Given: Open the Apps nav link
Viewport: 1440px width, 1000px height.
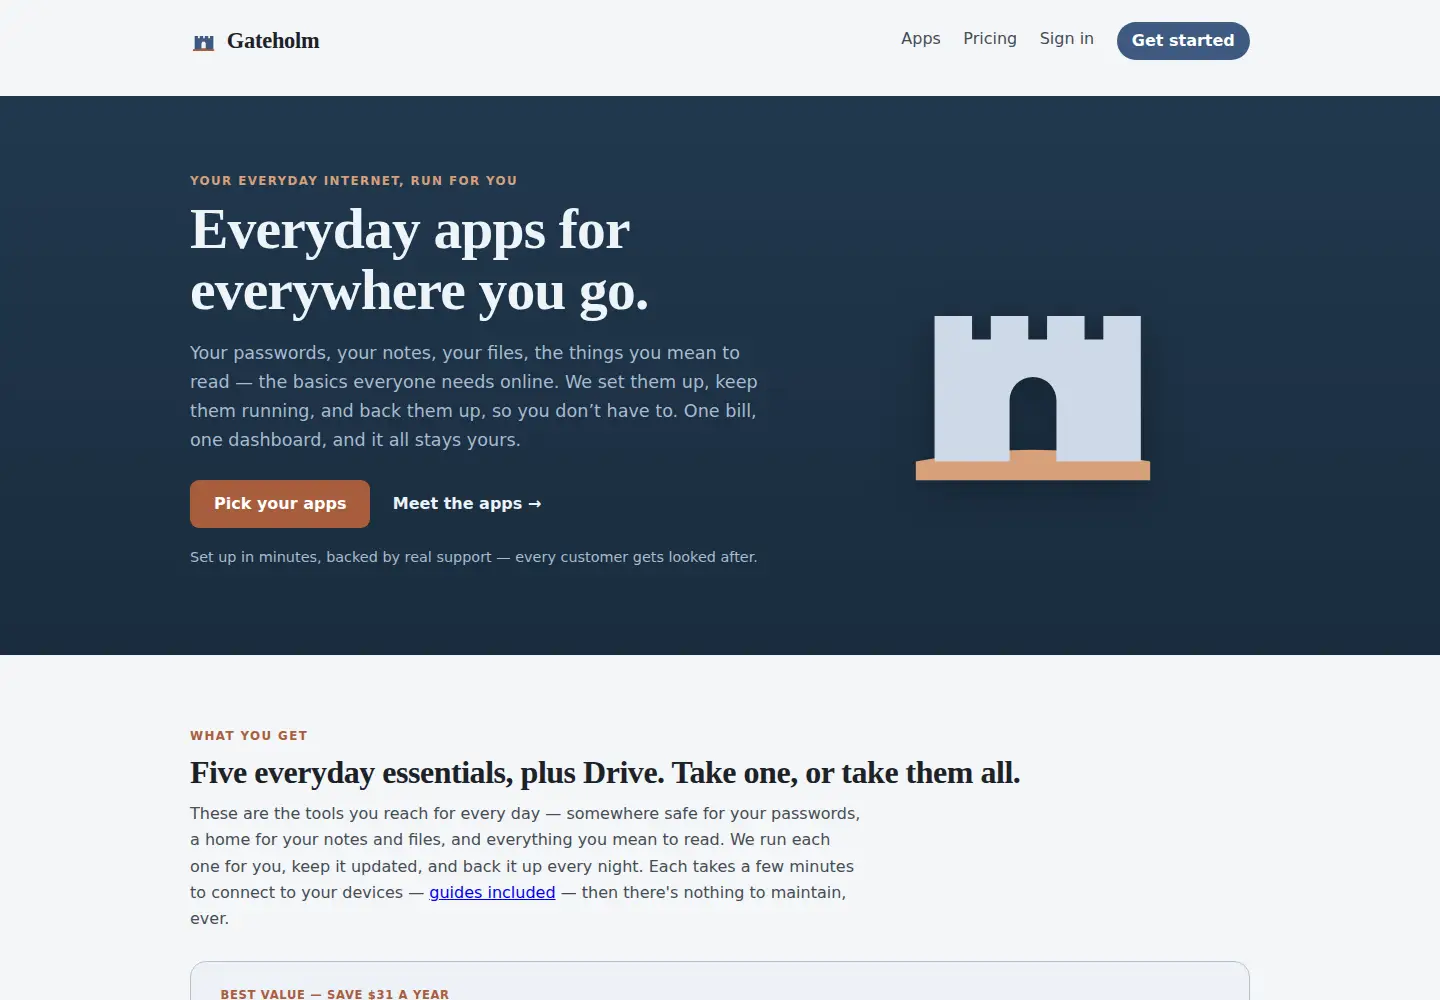Looking at the screenshot, I should pos(920,39).
